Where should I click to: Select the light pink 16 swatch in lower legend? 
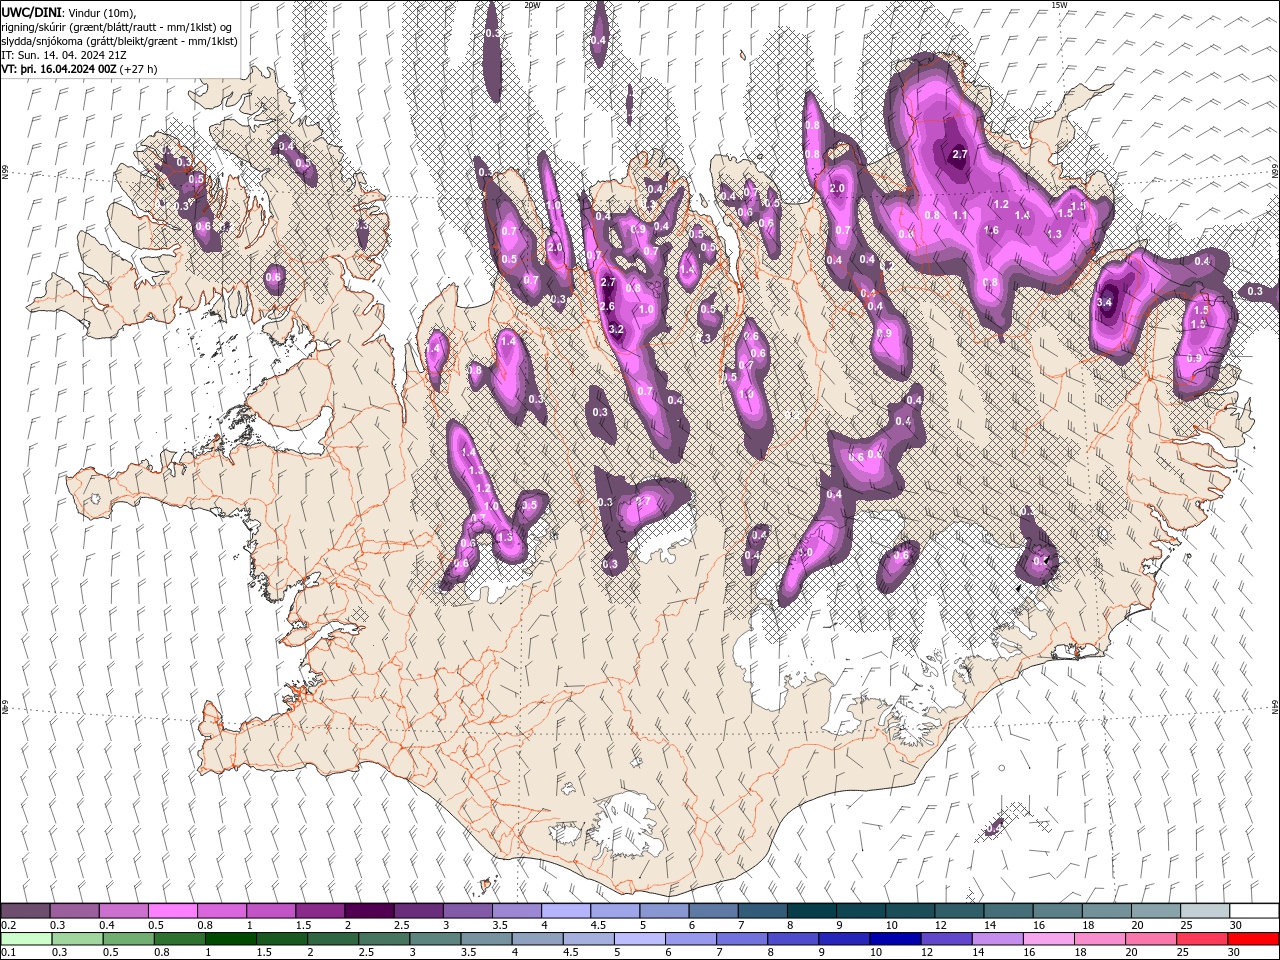pyautogui.click(x=1049, y=938)
